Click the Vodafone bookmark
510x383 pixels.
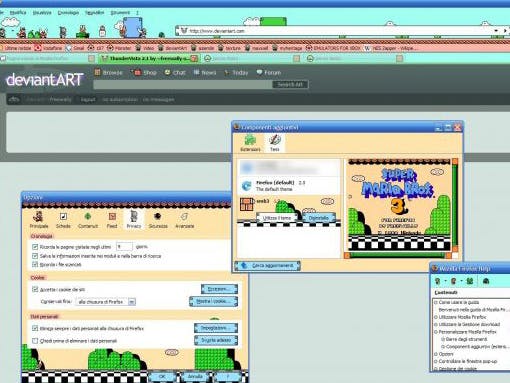pos(48,48)
